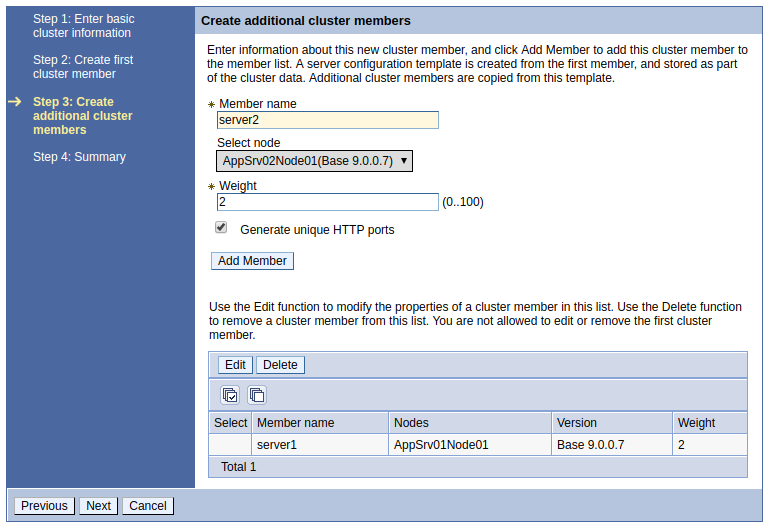Click the server1 member name cell
Image resolution: width=766 pixels, height=527 pixels.
point(320,445)
